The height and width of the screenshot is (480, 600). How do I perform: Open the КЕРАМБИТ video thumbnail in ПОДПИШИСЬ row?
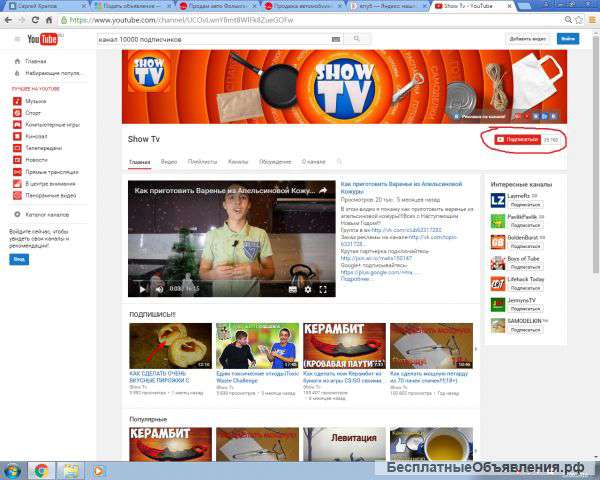pos(344,346)
